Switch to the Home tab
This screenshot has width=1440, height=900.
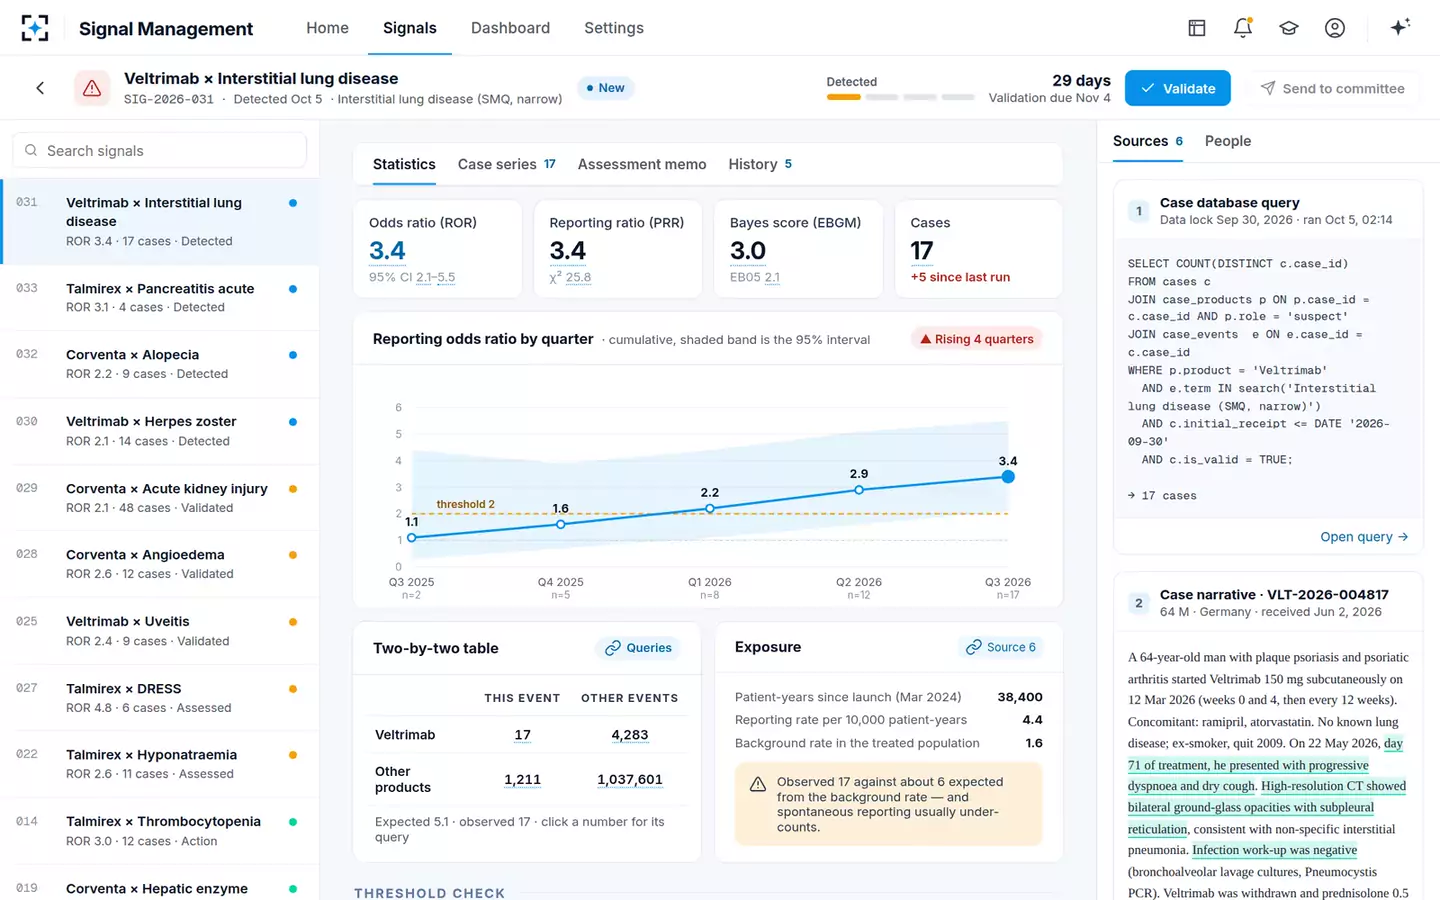[327, 28]
